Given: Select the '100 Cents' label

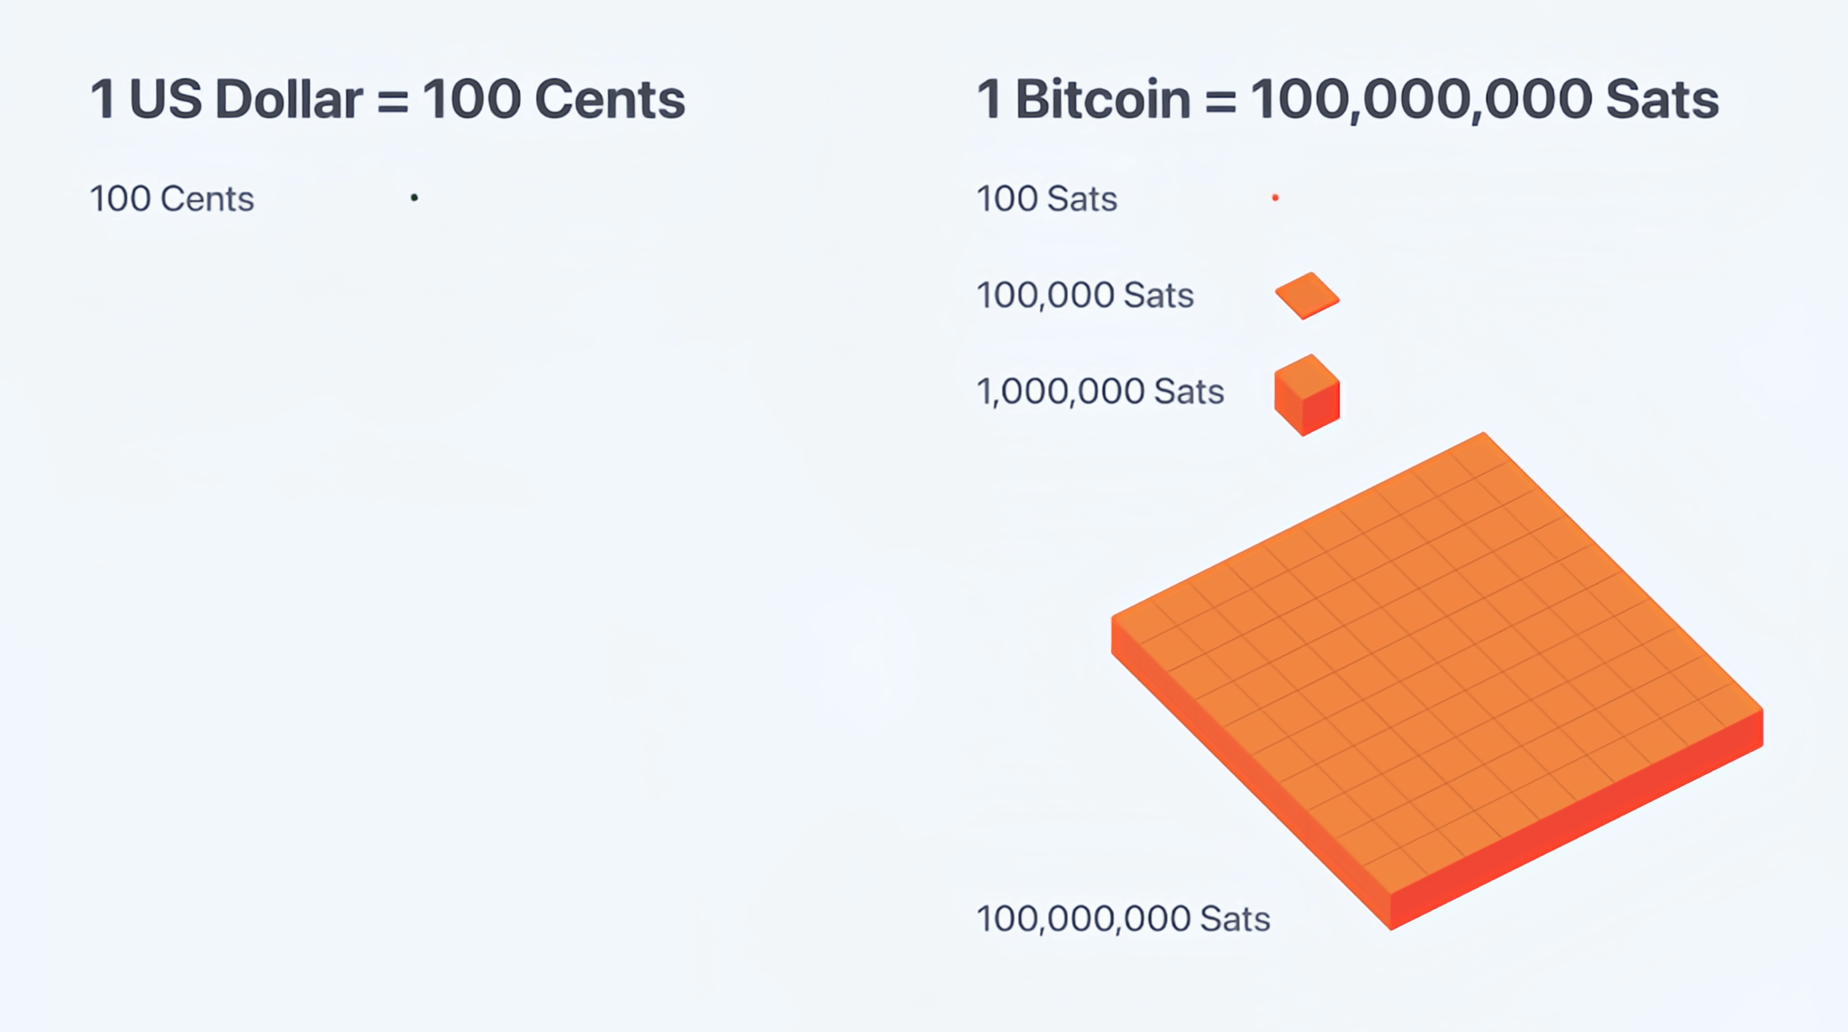Looking at the screenshot, I should click(172, 199).
